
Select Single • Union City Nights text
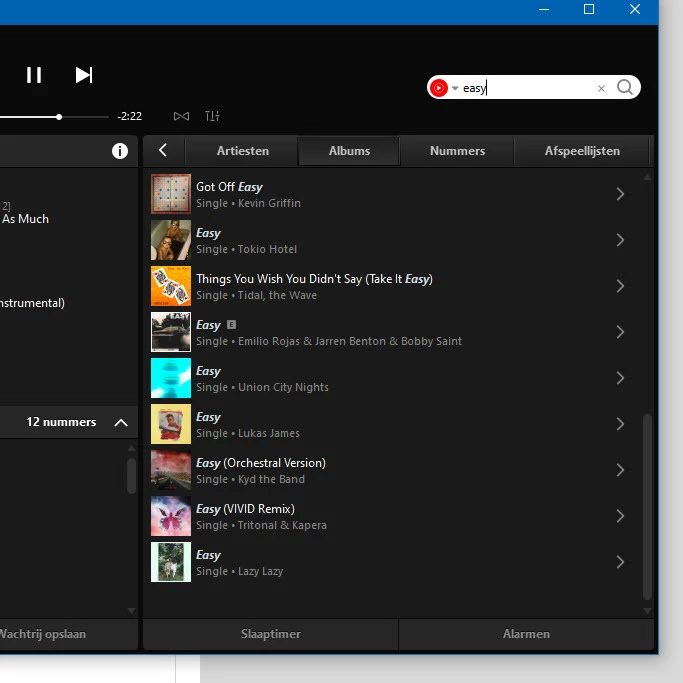pos(262,387)
